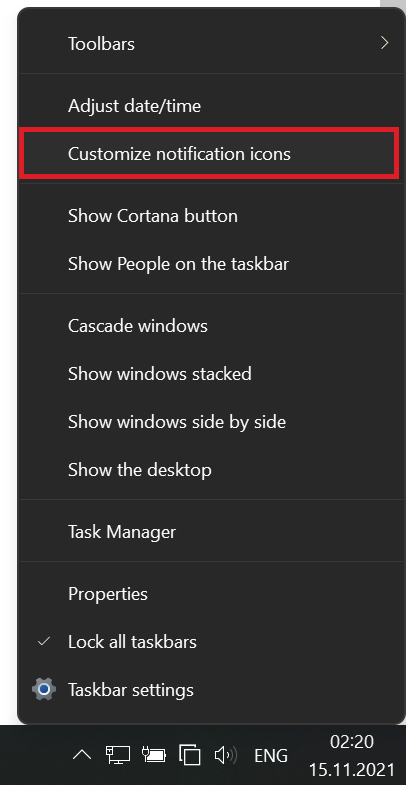
Task: Toggle the Lock all taskbars checkmark
Action: point(44,641)
